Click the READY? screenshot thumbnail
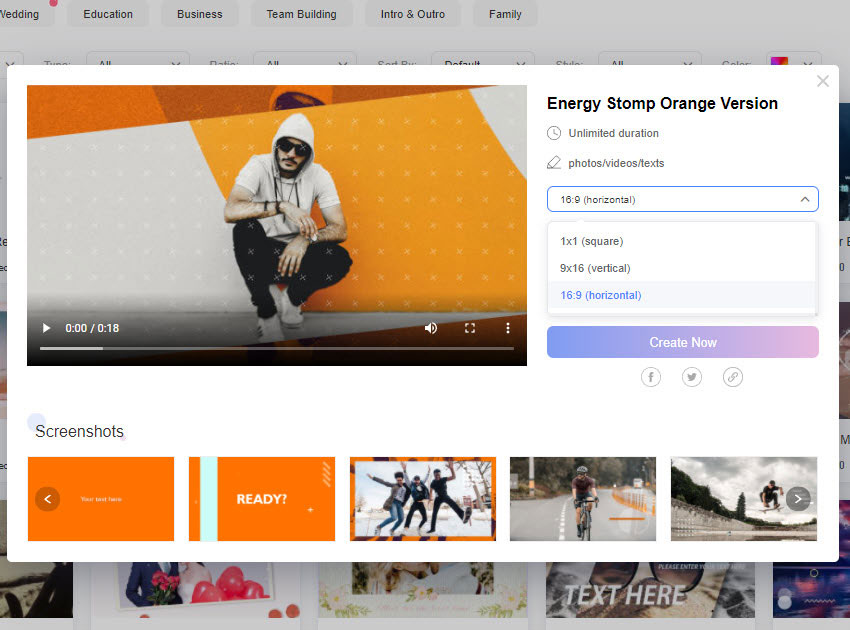The width and height of the screenshot is (850, 630). pos(261,498)
